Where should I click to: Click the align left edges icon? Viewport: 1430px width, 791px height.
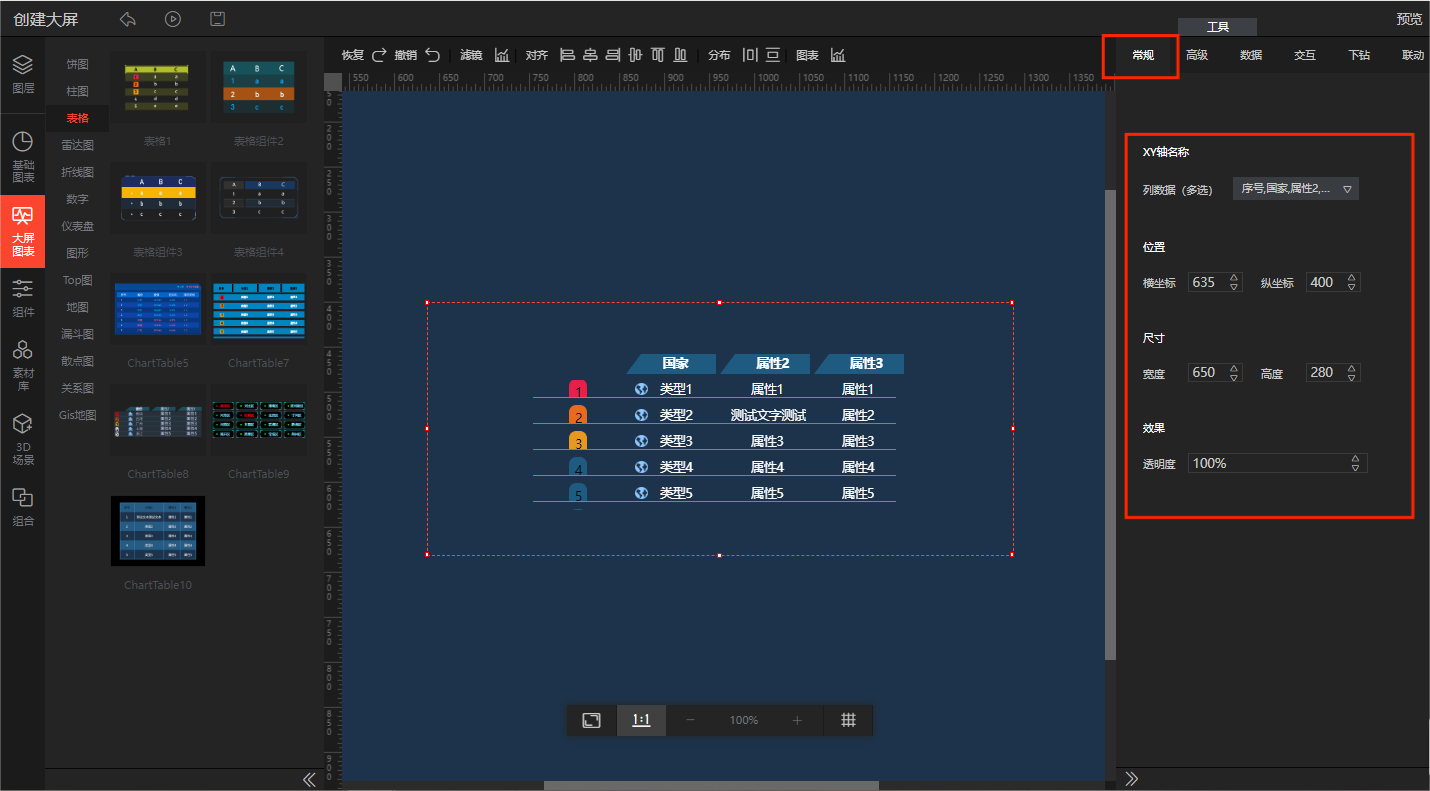[567, 55]
